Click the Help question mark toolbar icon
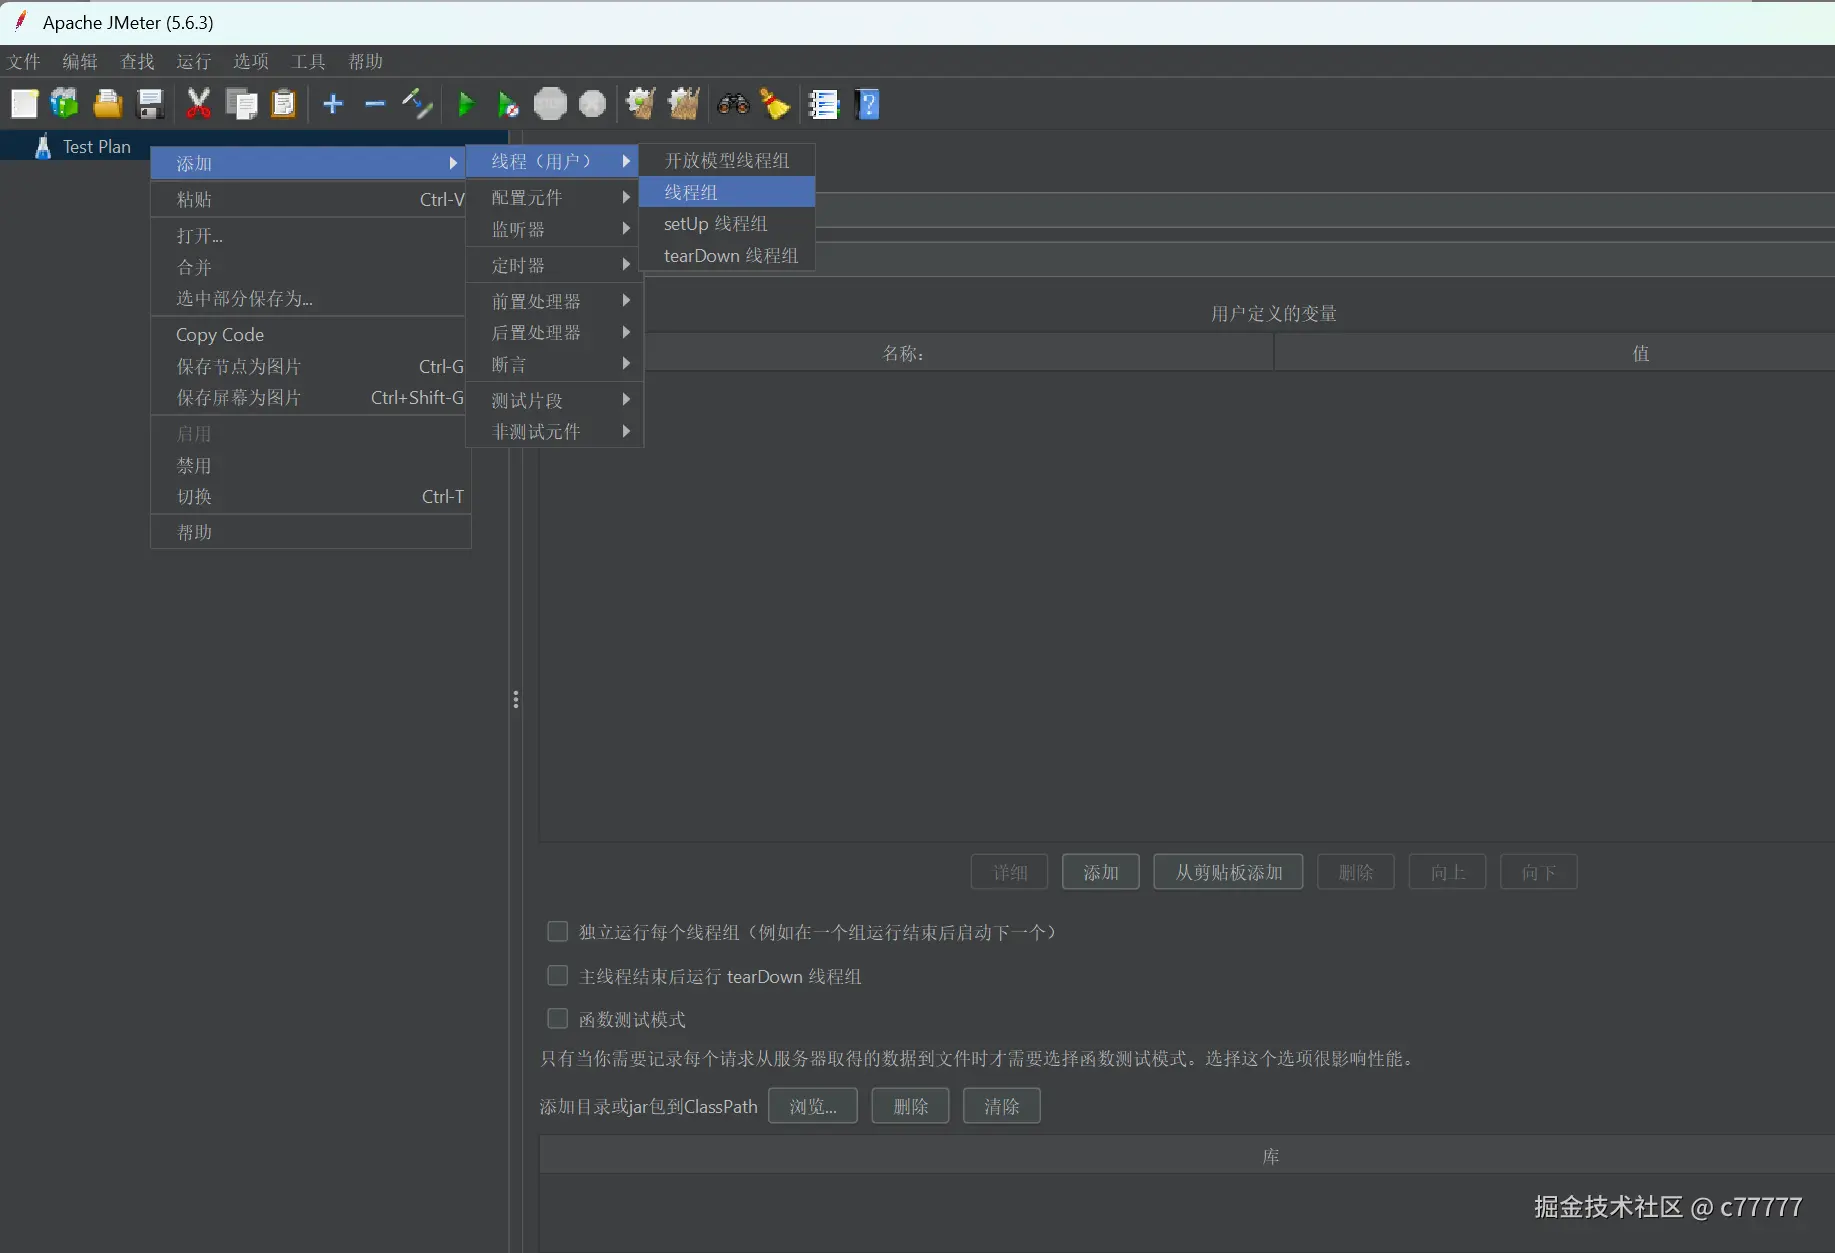This screenshot has width=1835, height=1253. 867,104
